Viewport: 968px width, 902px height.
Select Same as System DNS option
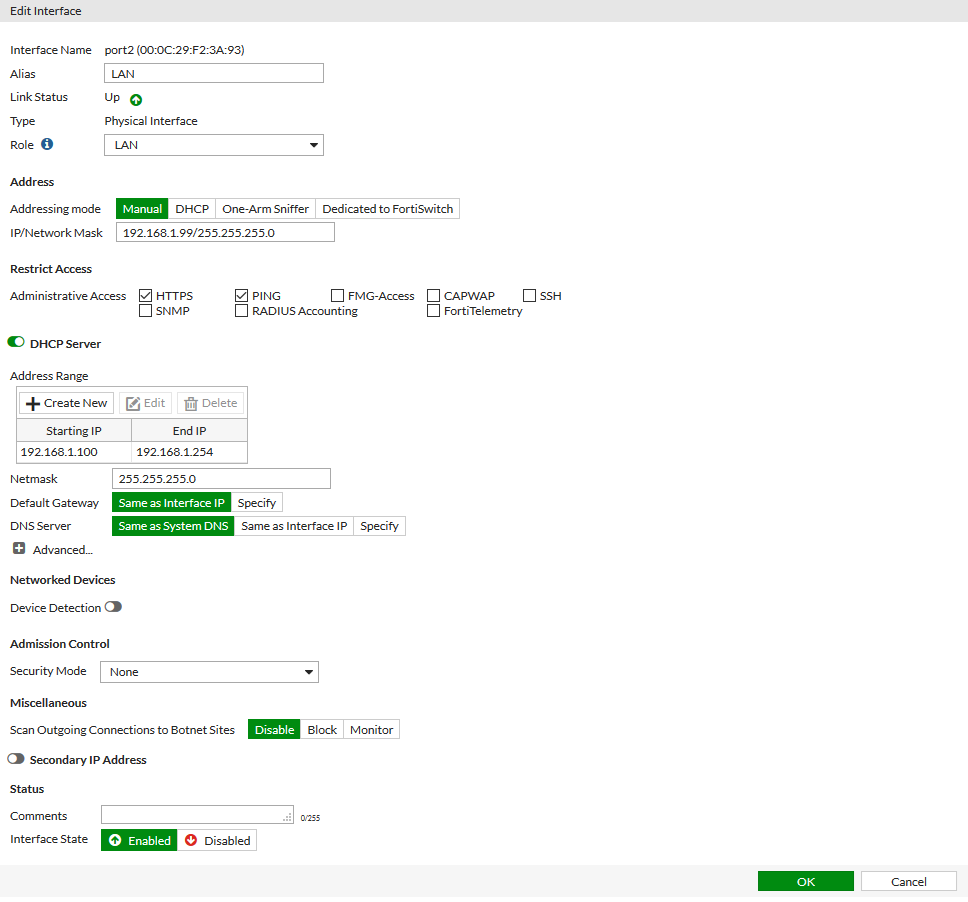click(x=173, y=526)
